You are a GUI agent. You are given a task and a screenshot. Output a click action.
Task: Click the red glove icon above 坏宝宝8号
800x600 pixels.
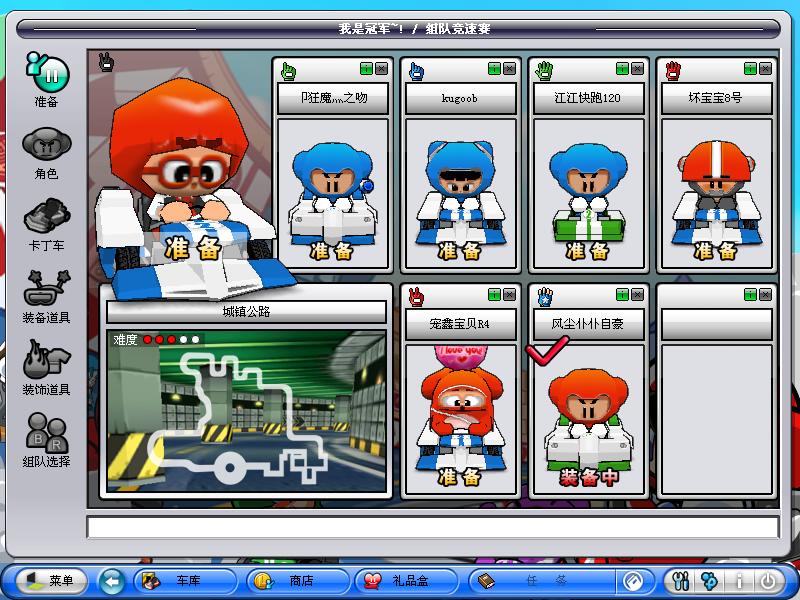pos(673,71)
